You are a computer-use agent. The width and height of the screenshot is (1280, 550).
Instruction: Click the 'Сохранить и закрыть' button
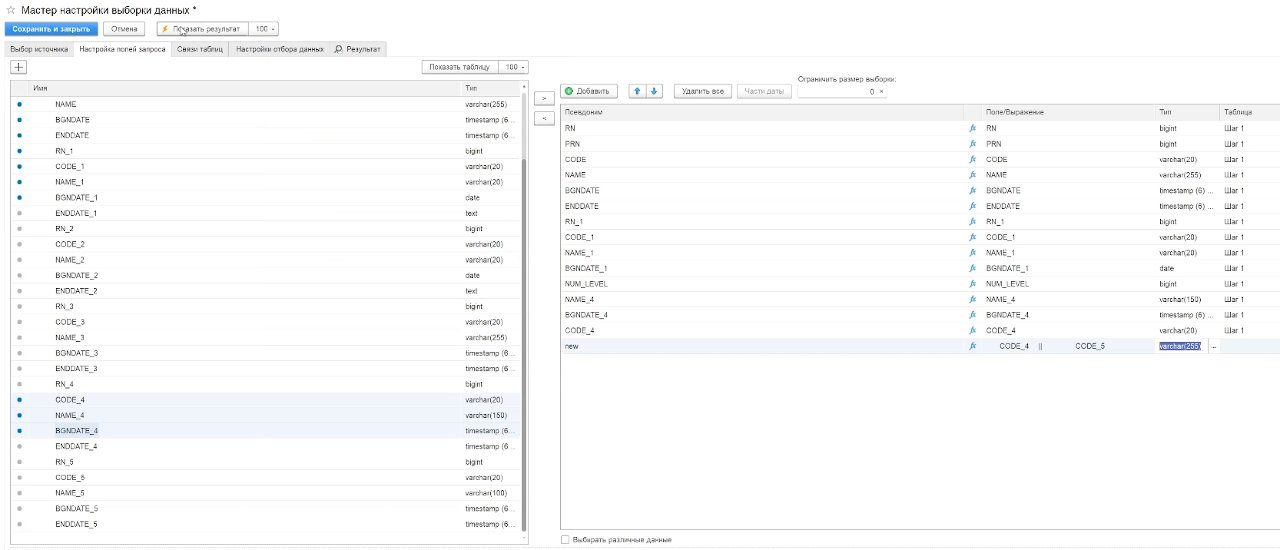[51, 29]
